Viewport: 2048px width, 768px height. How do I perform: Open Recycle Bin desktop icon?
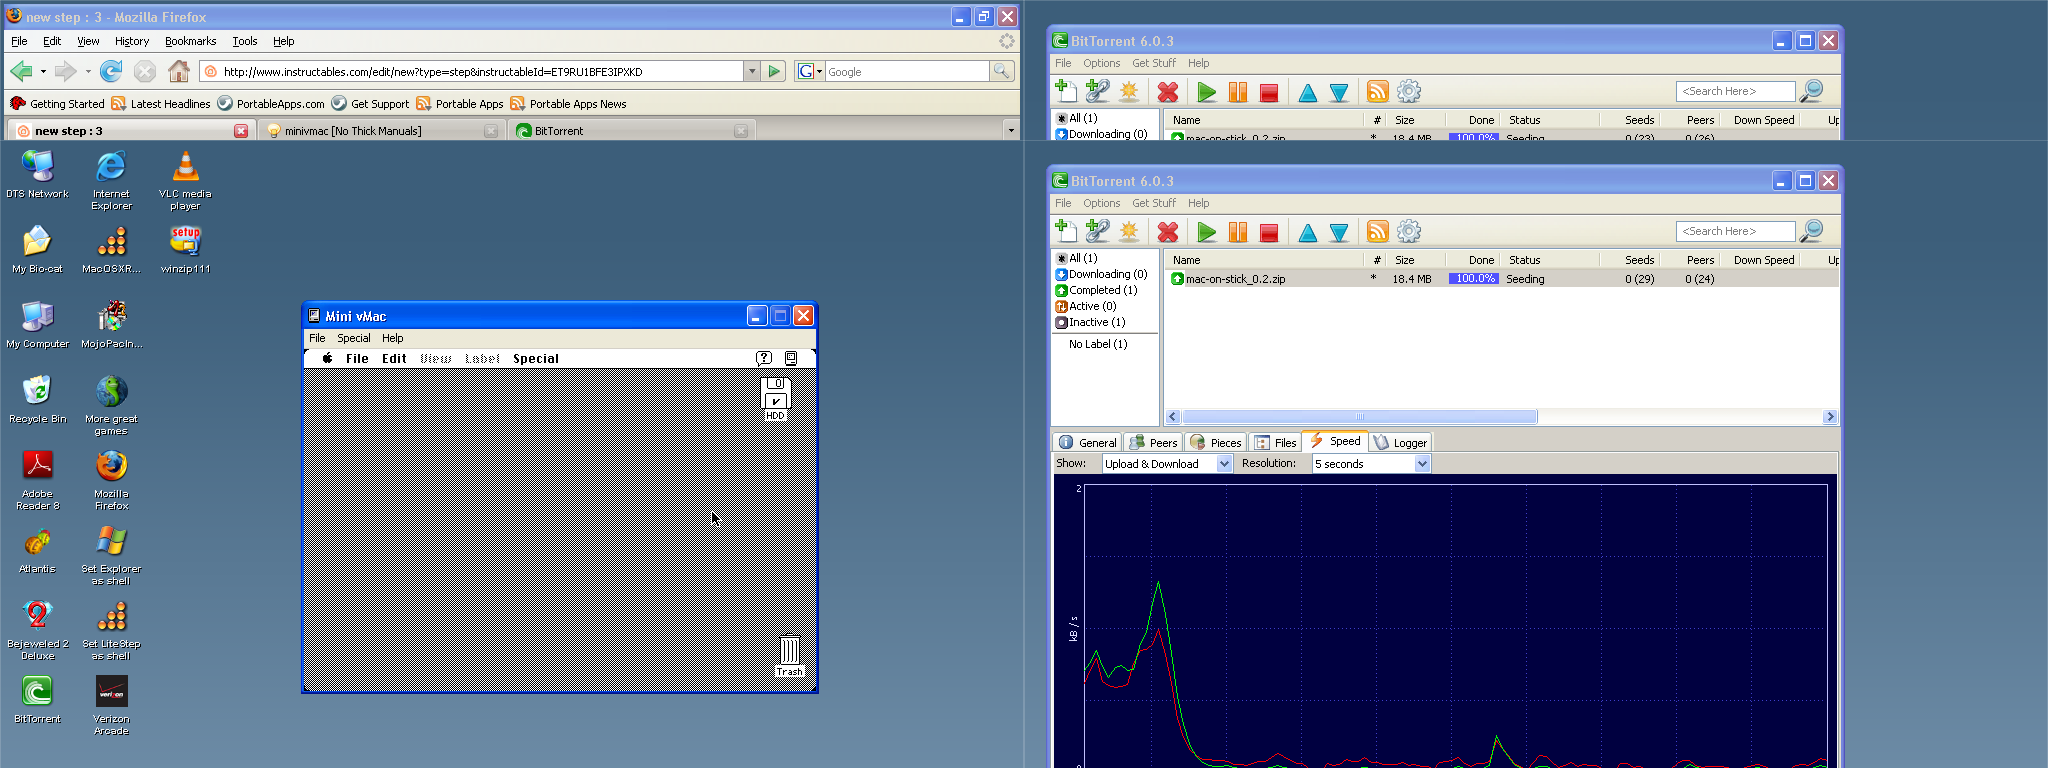pyautogui.click(x=37, y=399)
